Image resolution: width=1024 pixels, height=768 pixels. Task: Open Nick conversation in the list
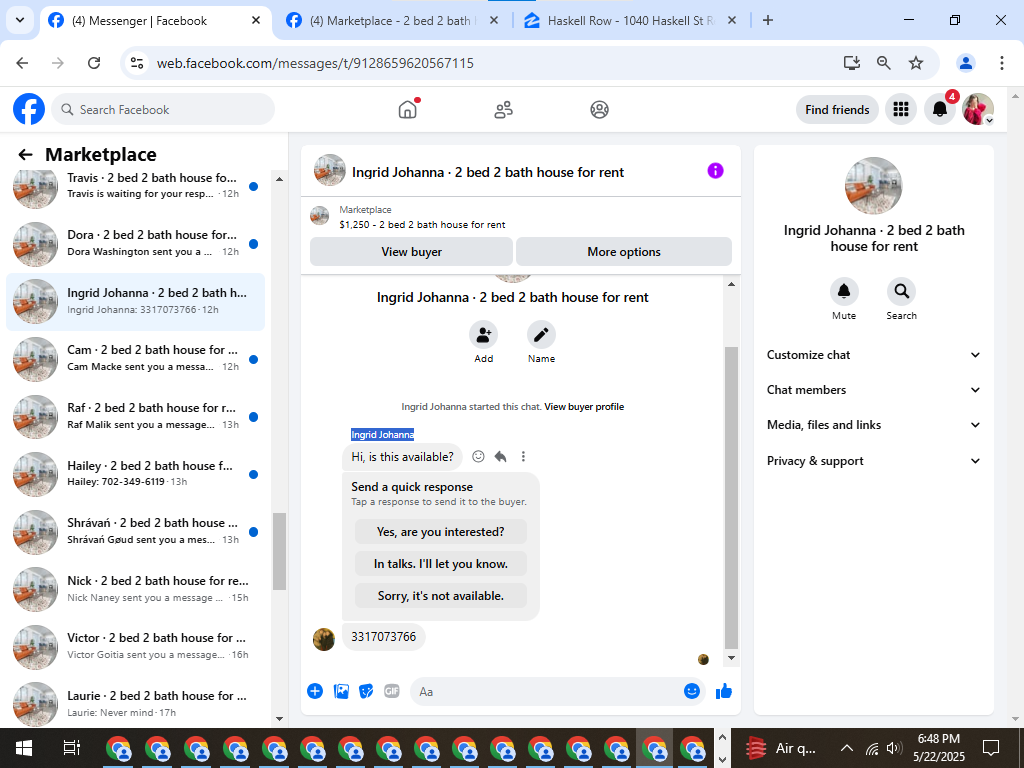click(136, 589)
